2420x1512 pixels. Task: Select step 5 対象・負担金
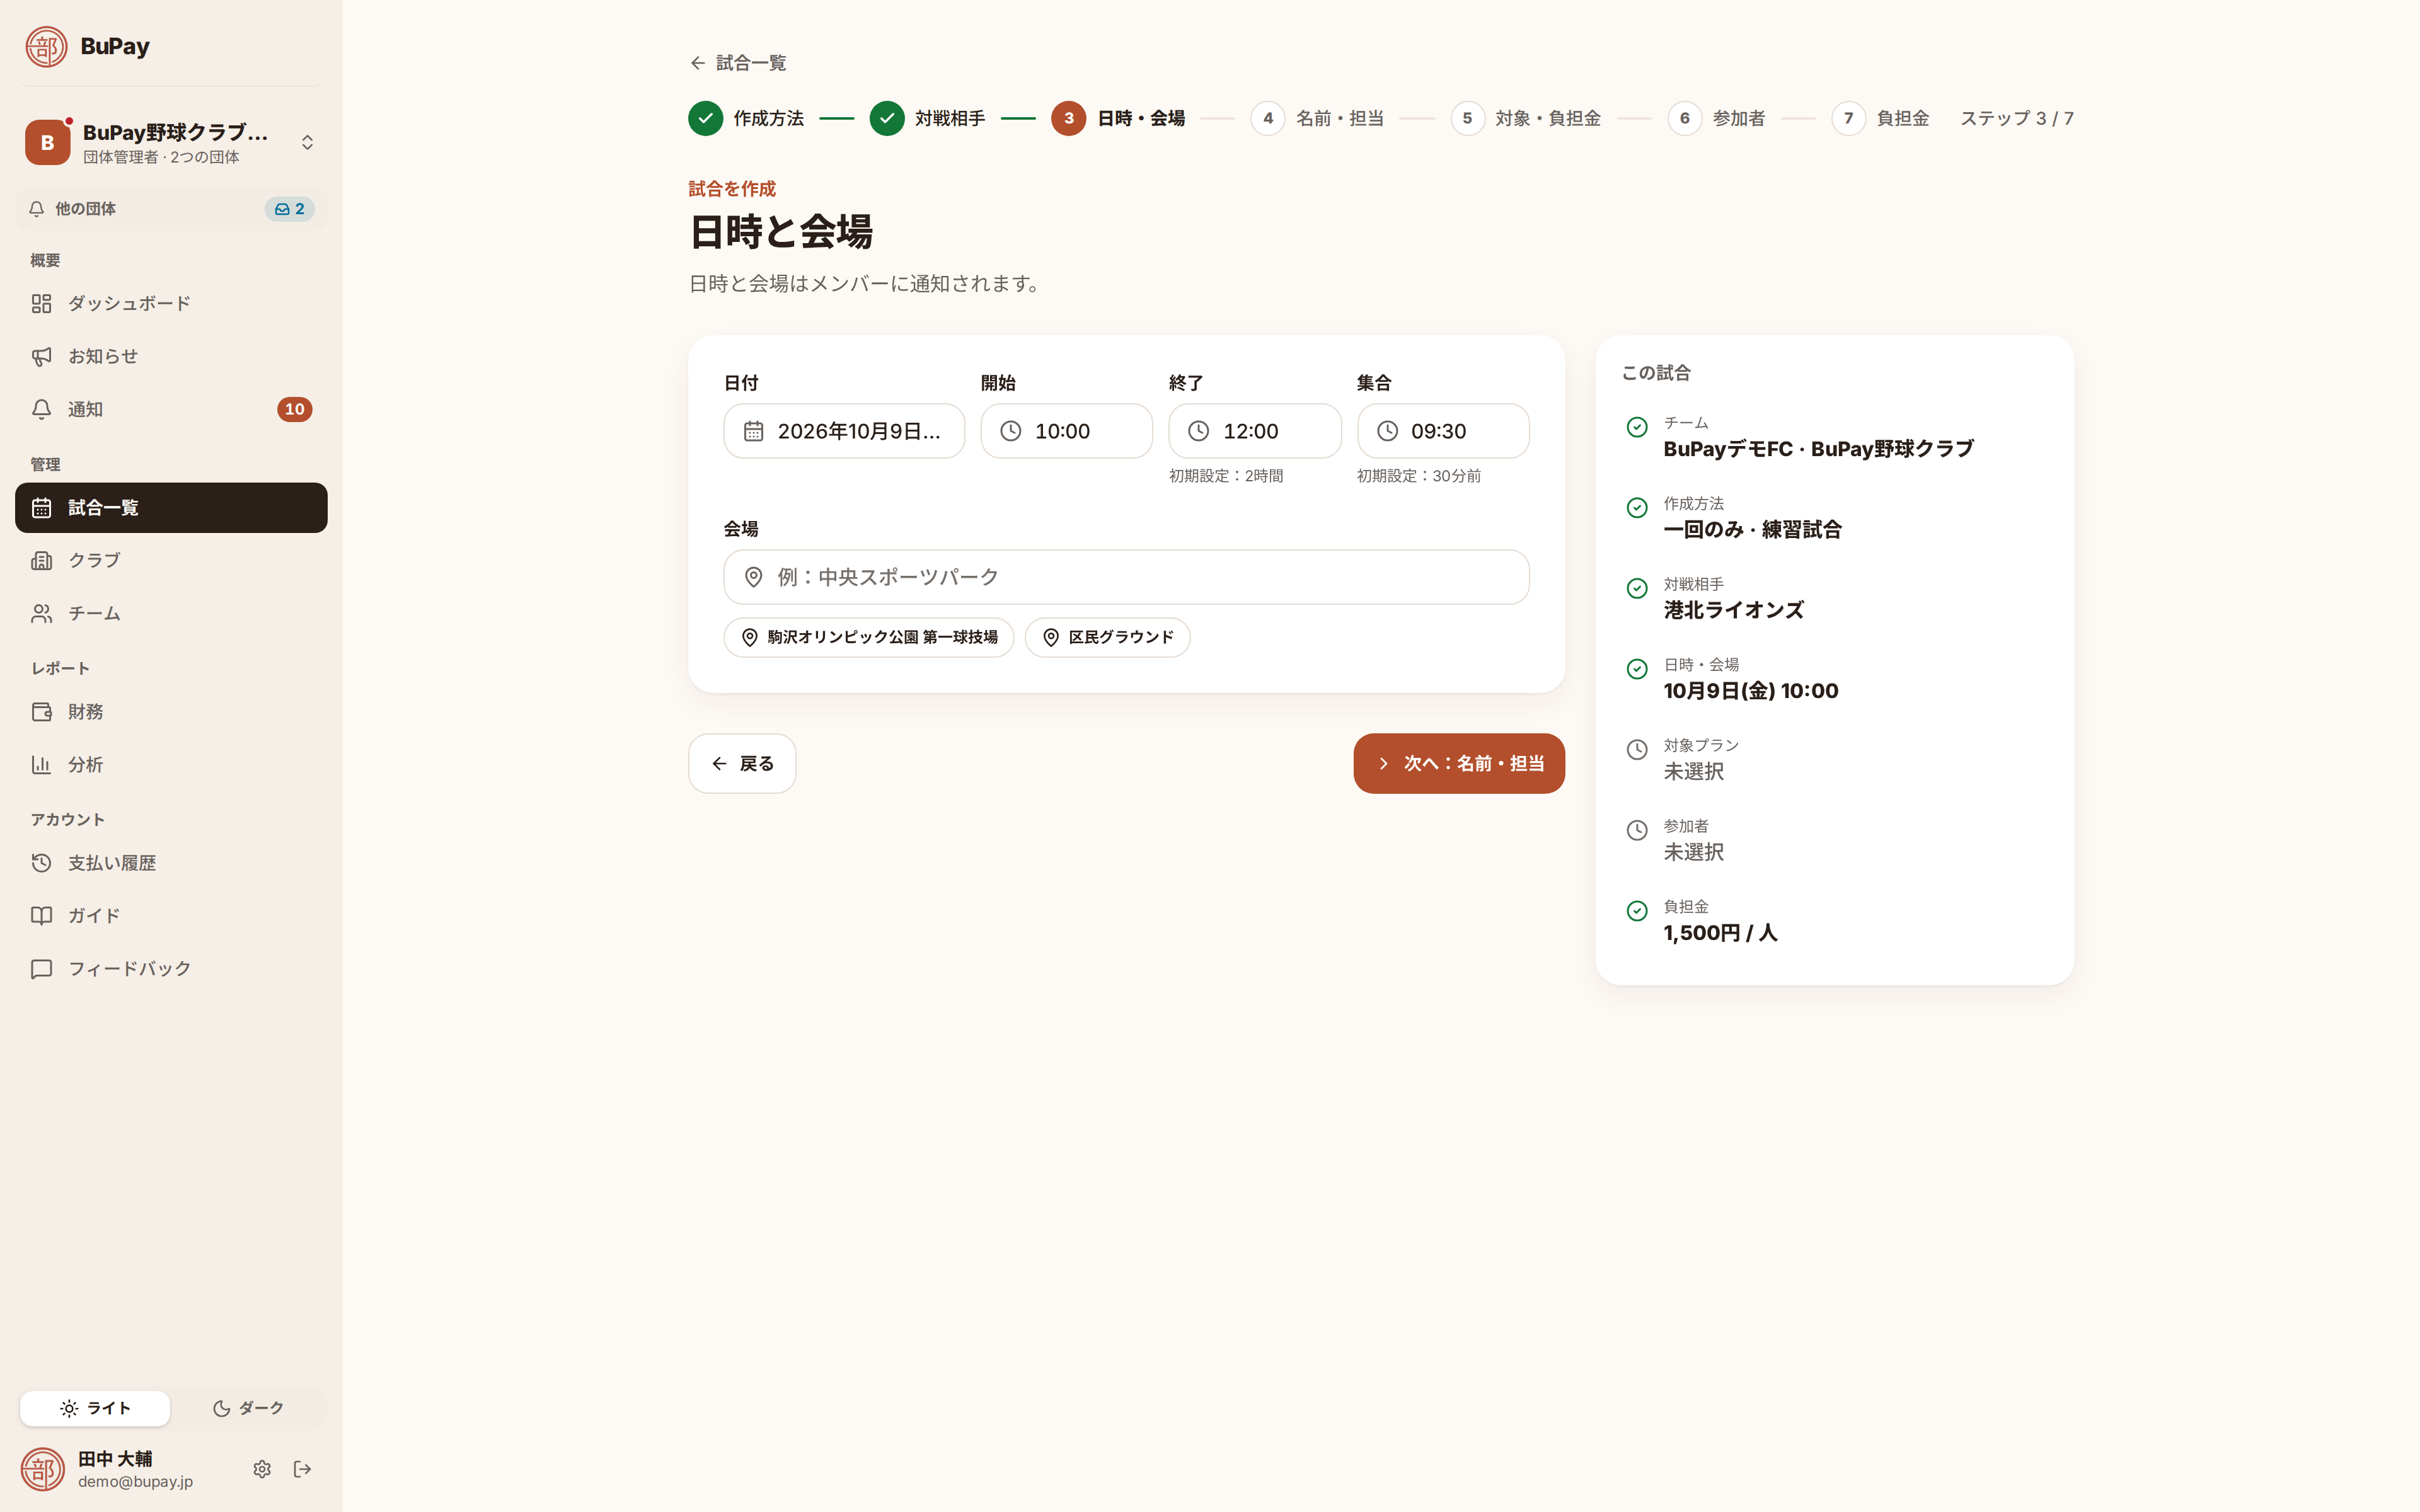coord(1526,118)
